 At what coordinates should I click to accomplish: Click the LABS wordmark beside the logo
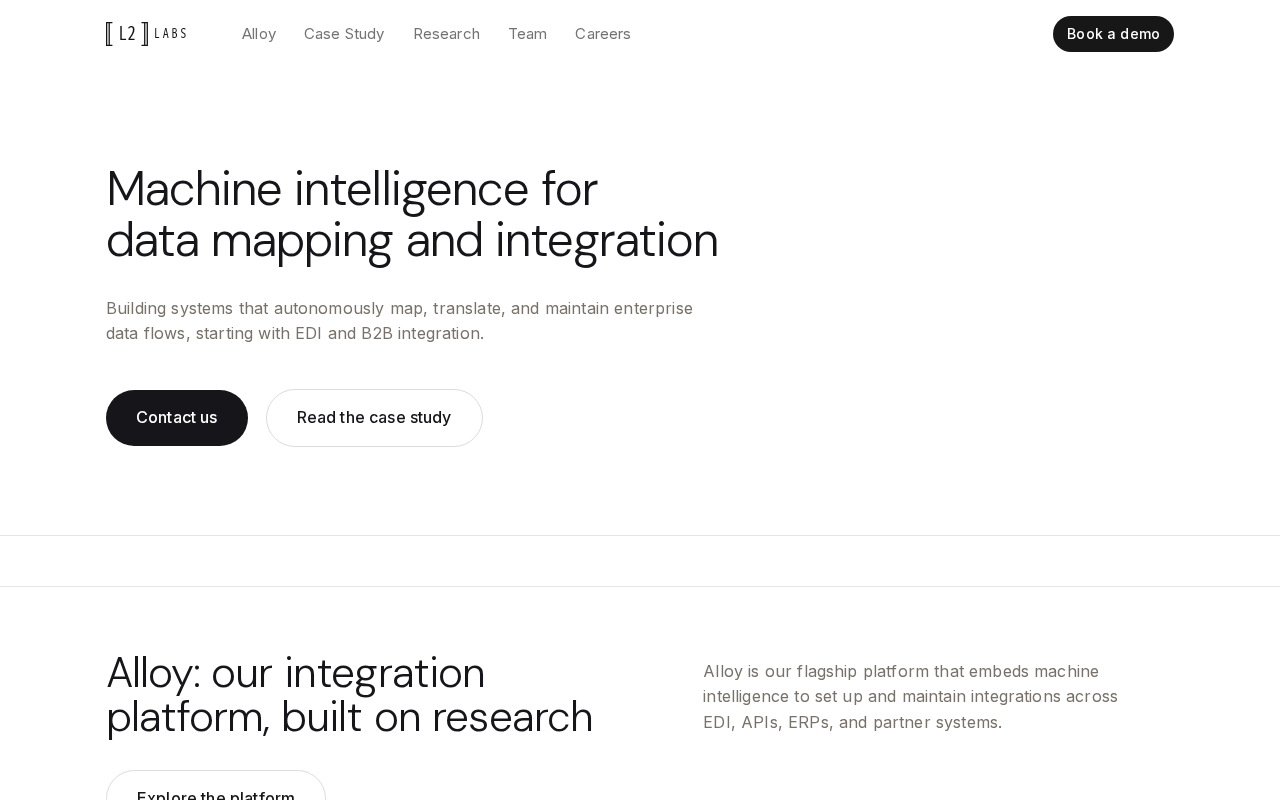click(x=171, y=34)
